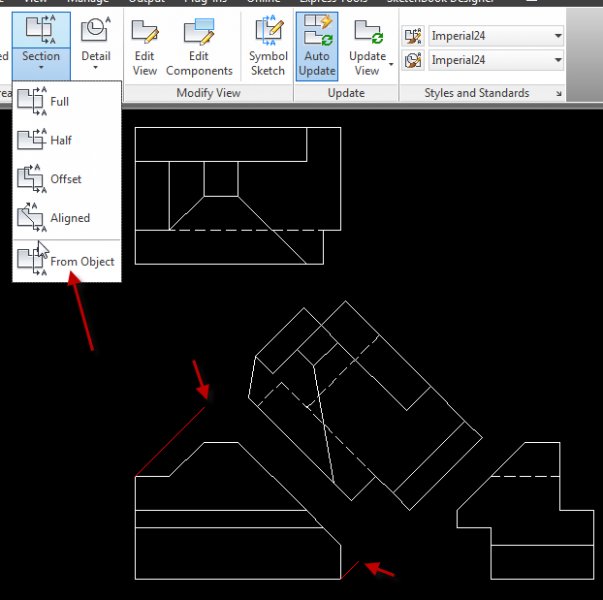Select the front view drawing at bottom left
This screenshot has width=603, height=600.
coord(238,510)
